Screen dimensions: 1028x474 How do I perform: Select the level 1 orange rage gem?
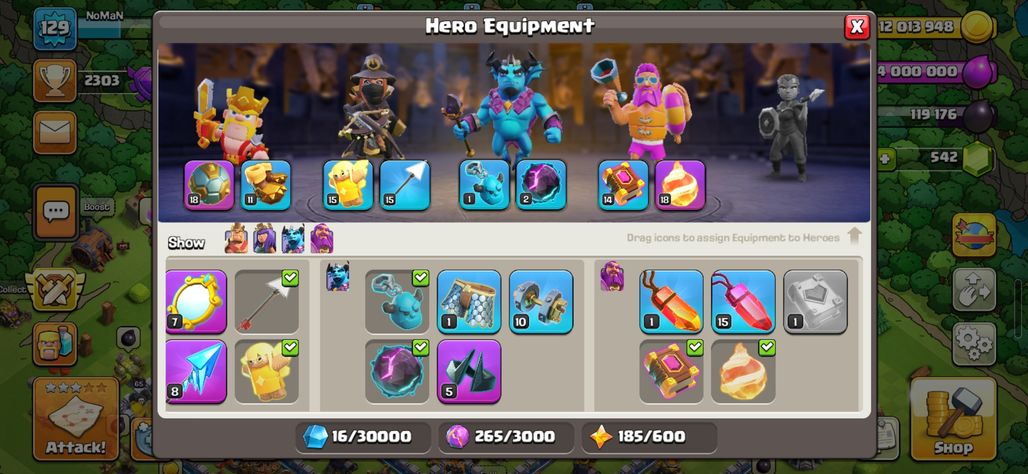click(x=671, y=302)
